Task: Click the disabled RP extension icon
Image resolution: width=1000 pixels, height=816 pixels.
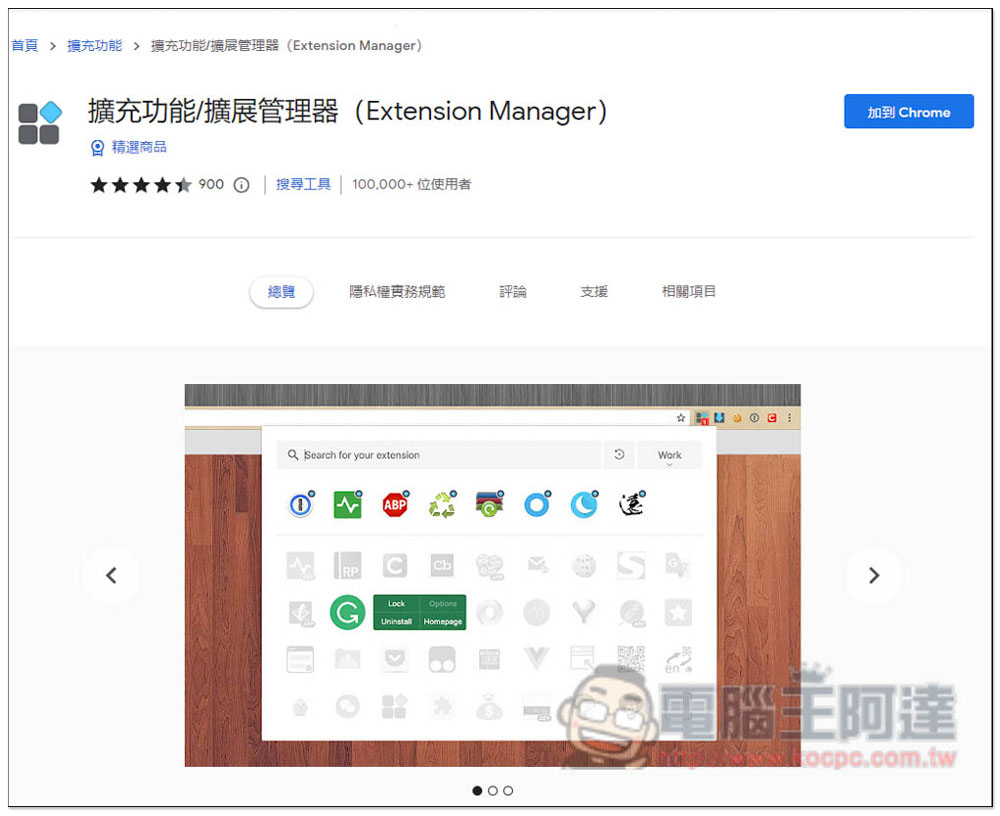Action: [x=348, y=565]
